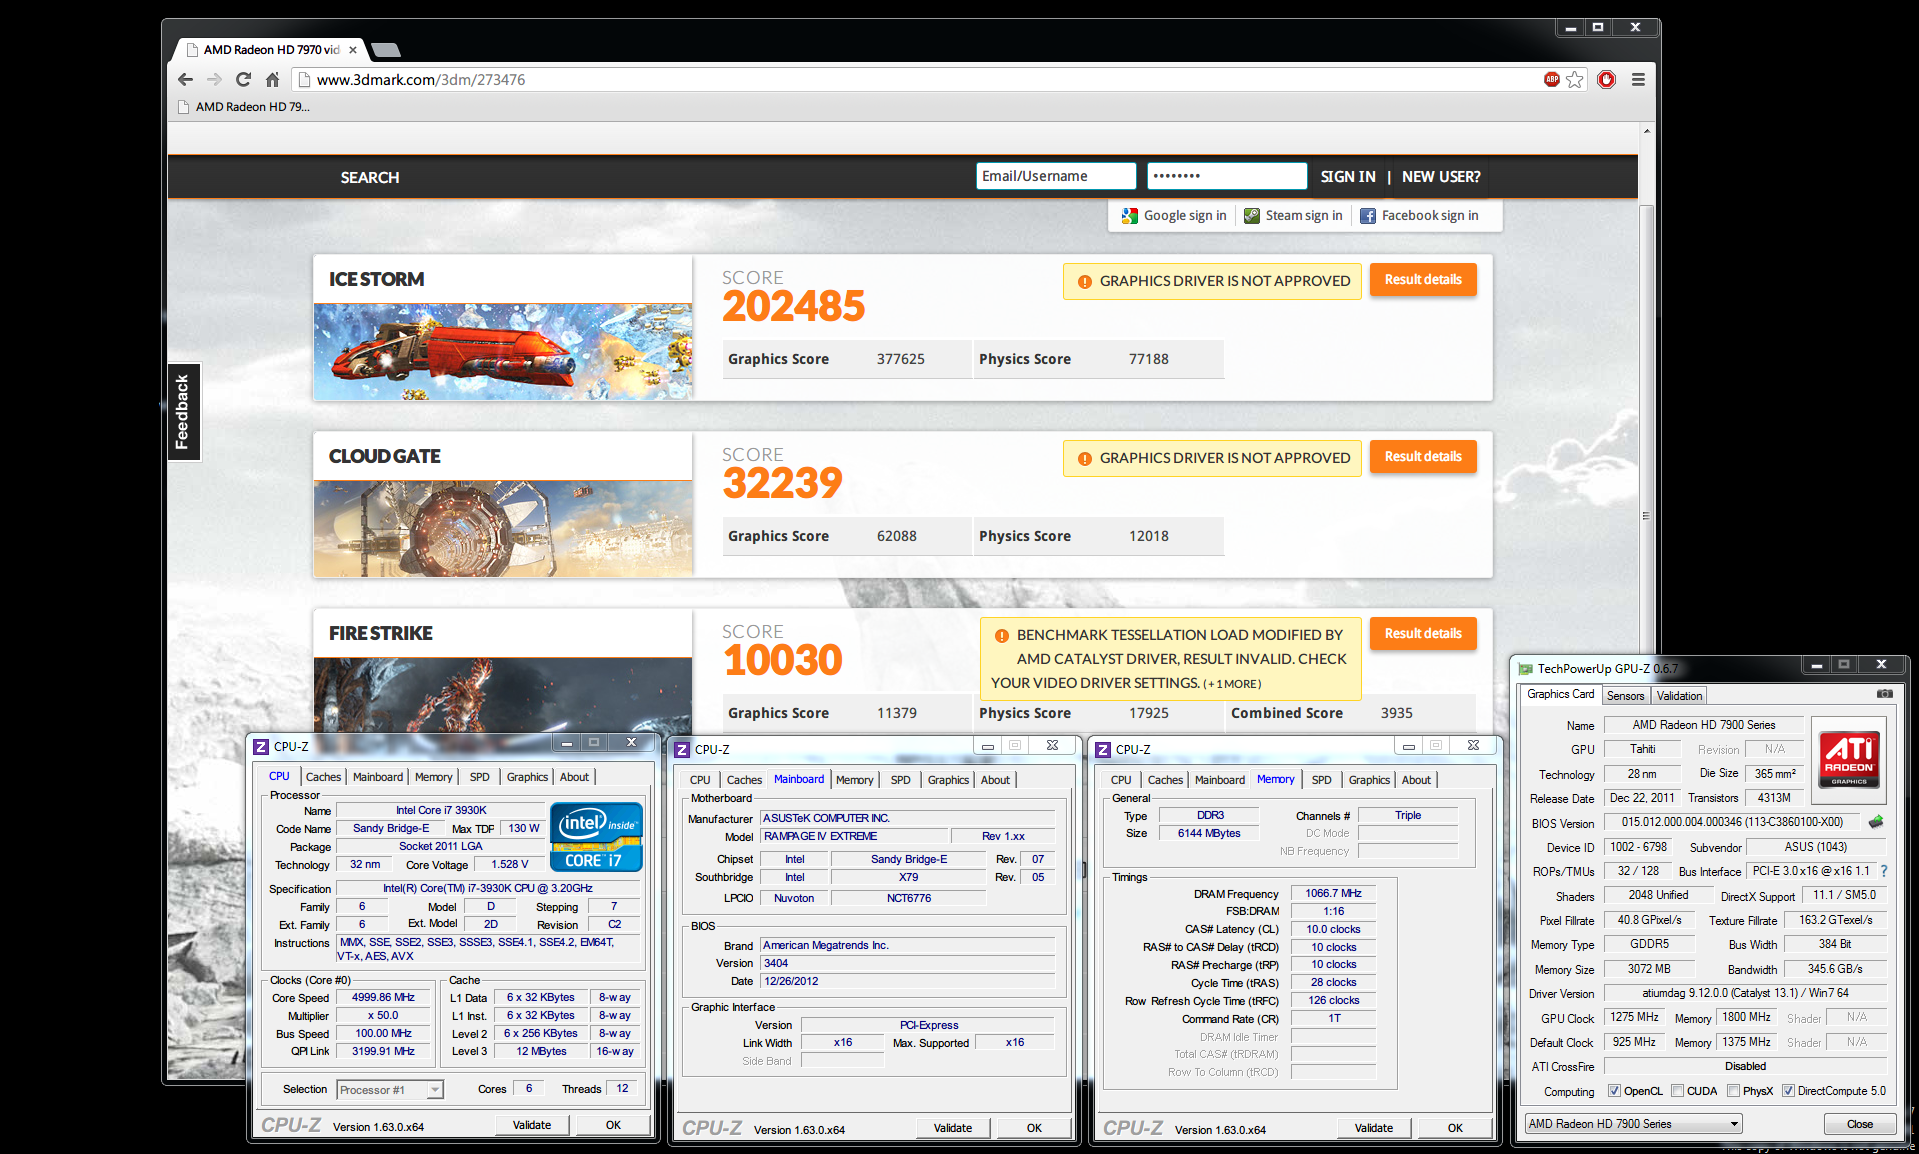Click the '1066.7 MHz' DRAM Frequency value

tap(1333, 894)
